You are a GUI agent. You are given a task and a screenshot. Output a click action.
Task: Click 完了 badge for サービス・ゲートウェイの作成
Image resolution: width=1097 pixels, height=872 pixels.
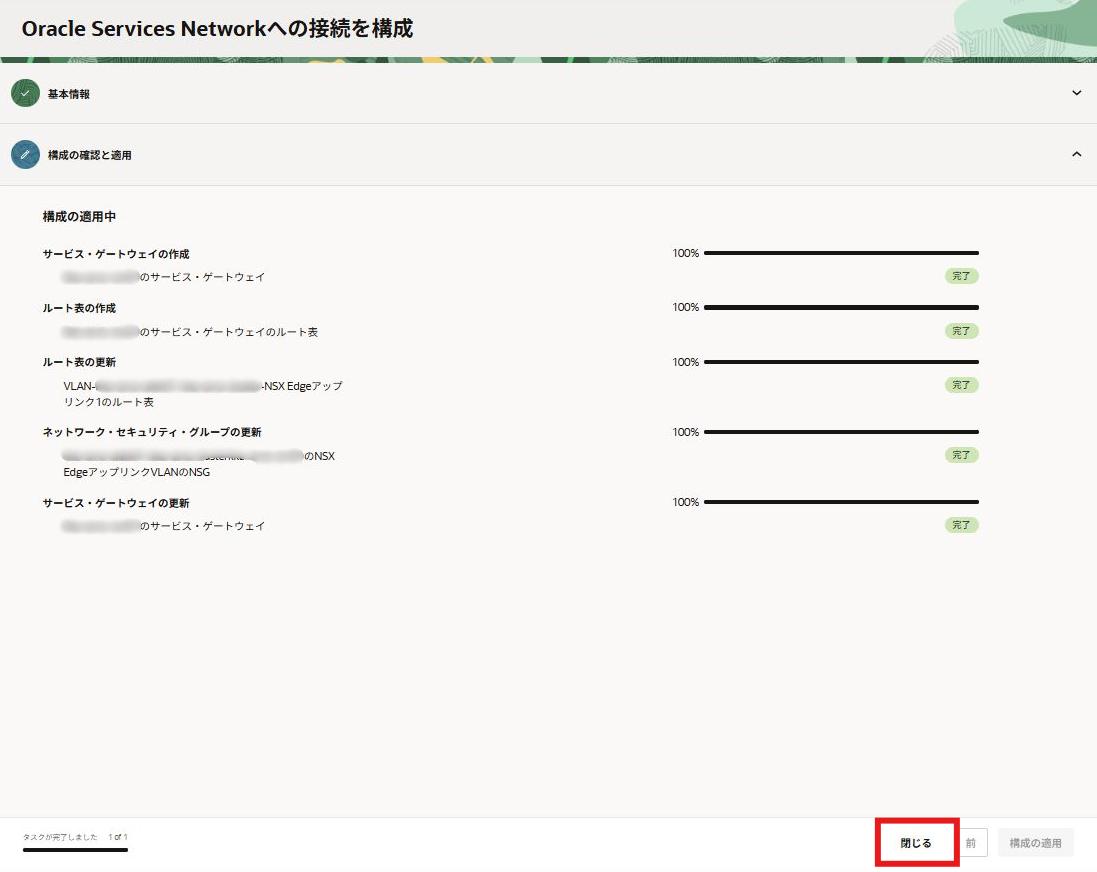961,276
